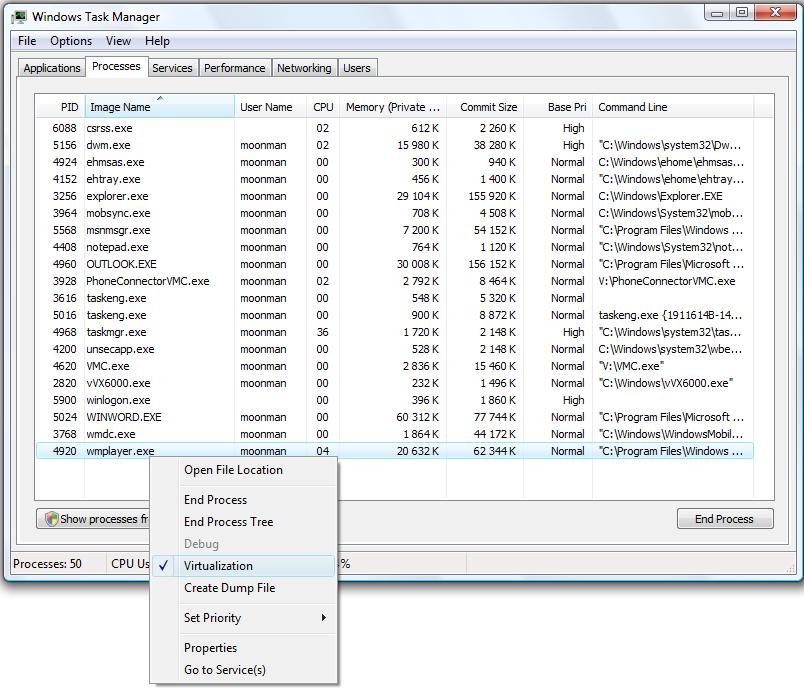Maximize the Task Manager window
Viewport: 804px width, 688px height.
pyautogui.click(x=742, y=12)
